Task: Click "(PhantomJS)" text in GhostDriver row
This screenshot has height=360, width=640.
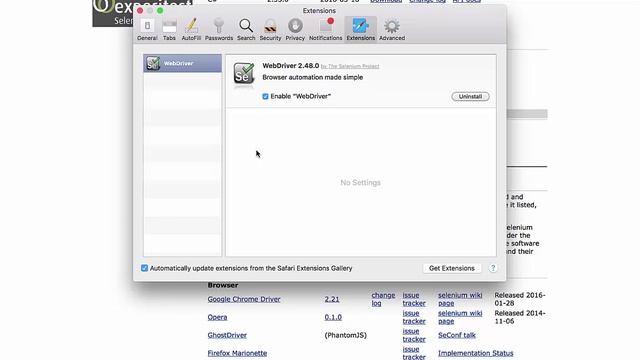Action: point(346,335)
